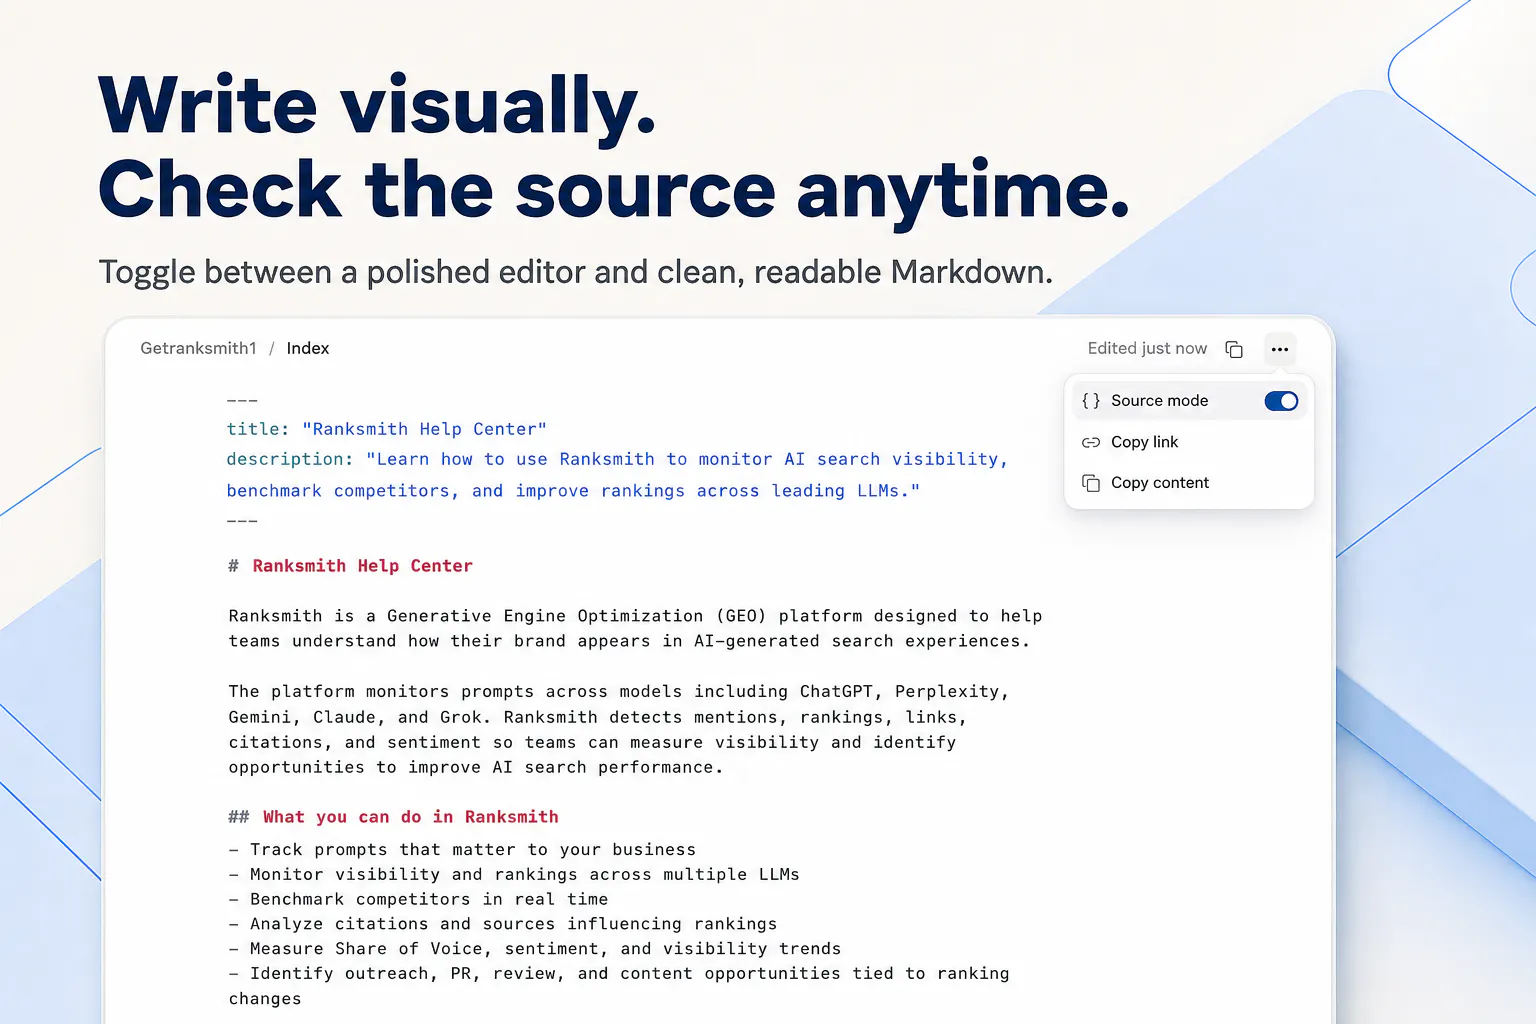Turn off the Source mode toggle
The height and width of the screenshot is (1024, 1536).
[x=1281, y=401]
